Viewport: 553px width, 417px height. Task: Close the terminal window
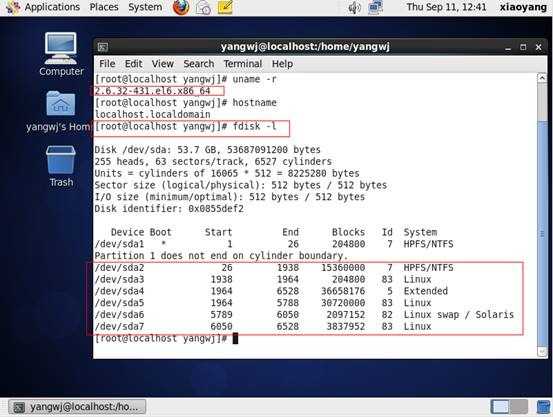(539, 47)
